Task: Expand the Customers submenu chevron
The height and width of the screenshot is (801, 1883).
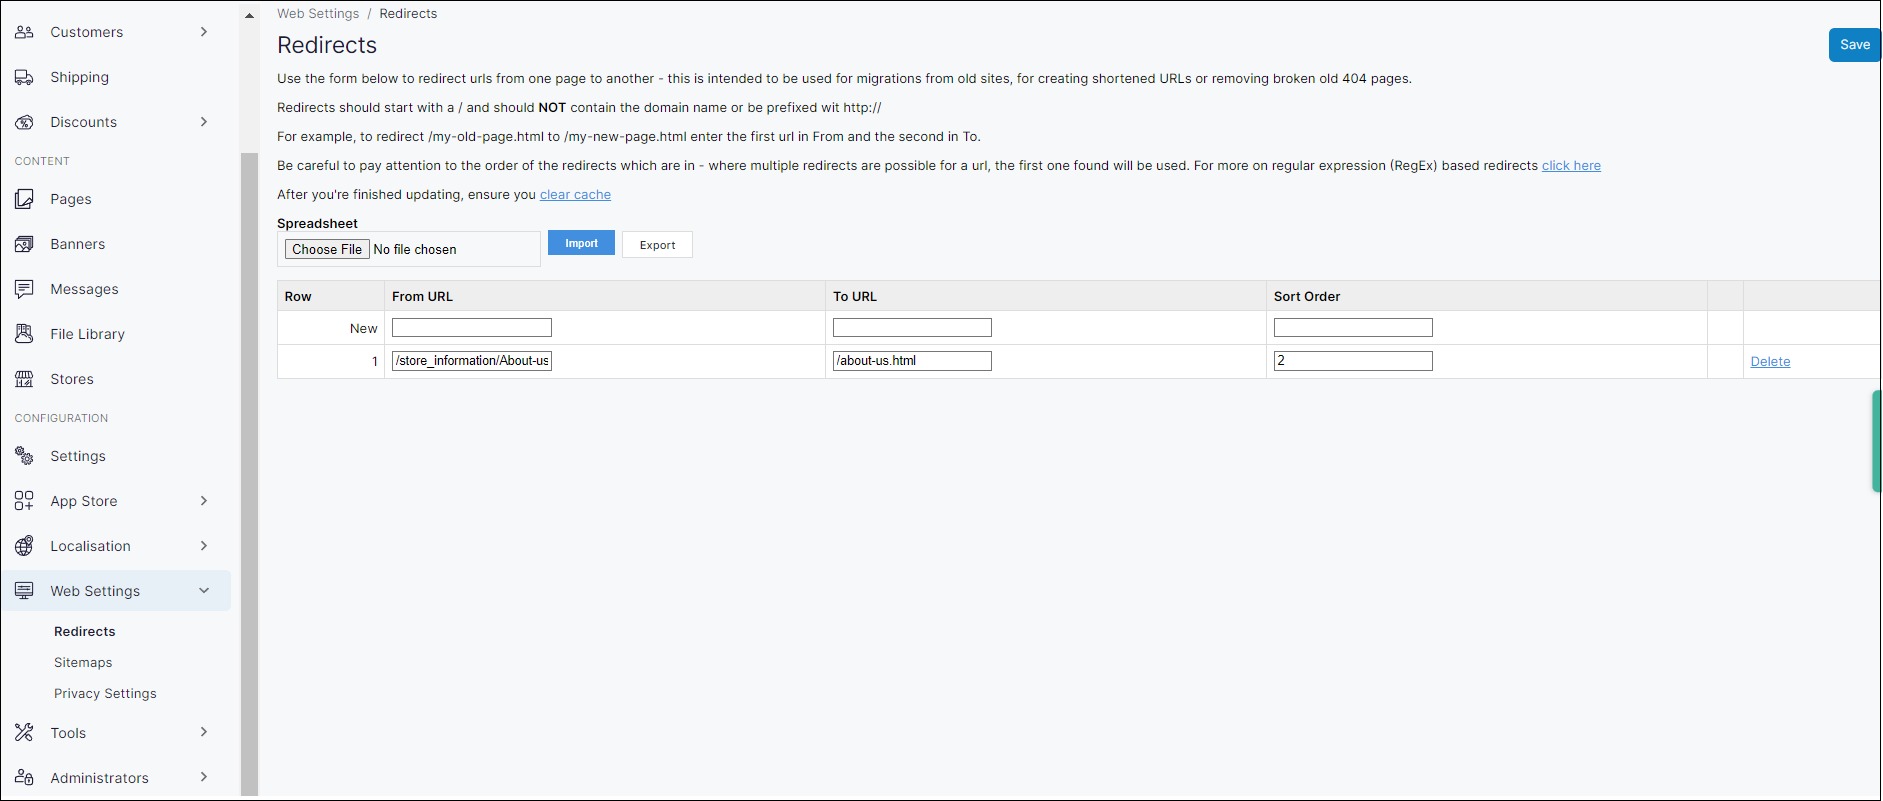Action: (x=204, y=32)
